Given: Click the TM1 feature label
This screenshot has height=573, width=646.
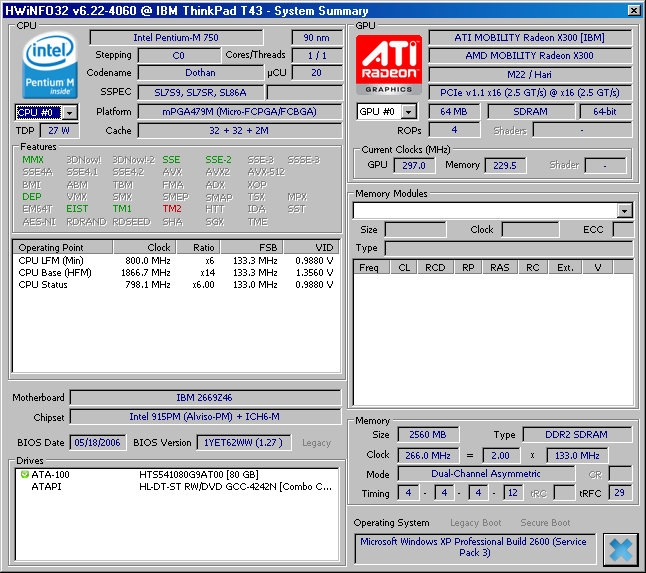Looking at the screenshot, I should [x=122, y=209].
